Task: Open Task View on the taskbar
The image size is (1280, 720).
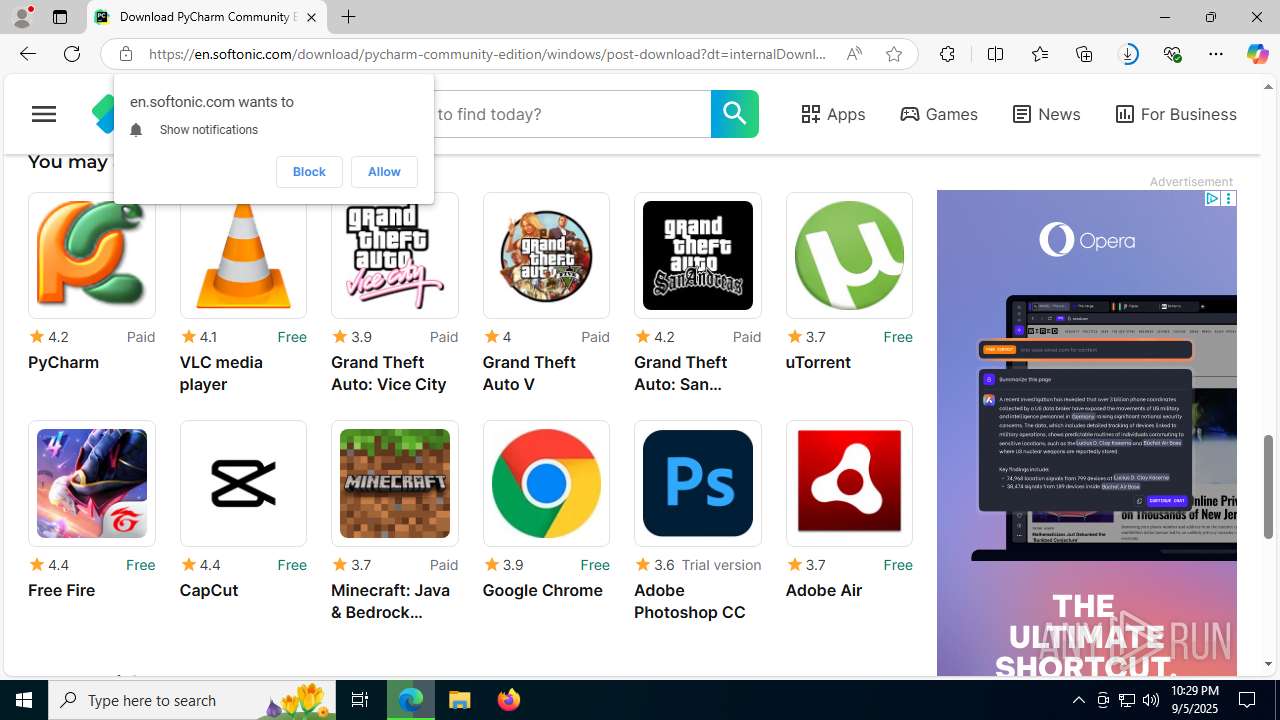Action: tap(360, 700)
